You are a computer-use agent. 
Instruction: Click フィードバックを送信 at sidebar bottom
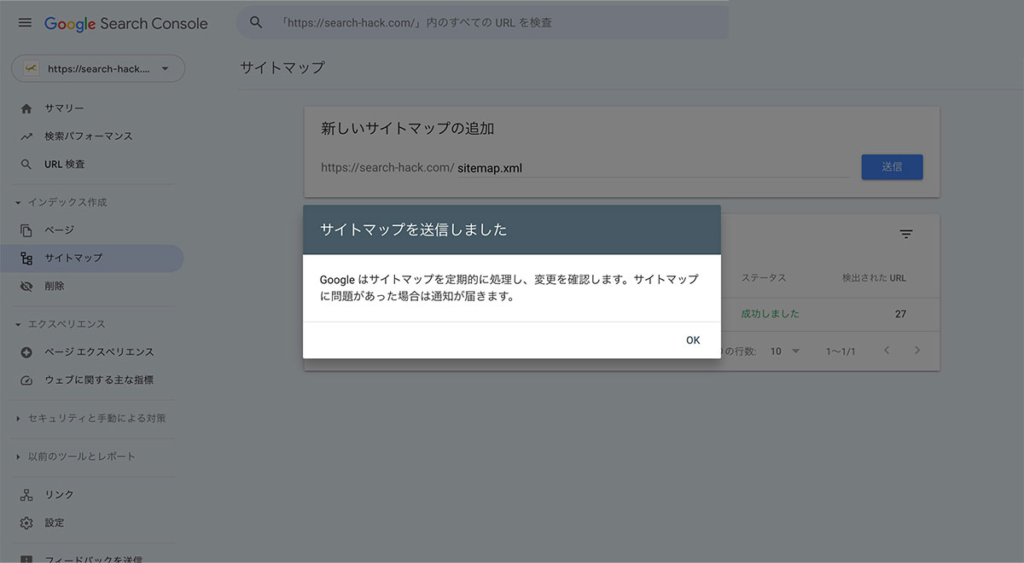91,558
